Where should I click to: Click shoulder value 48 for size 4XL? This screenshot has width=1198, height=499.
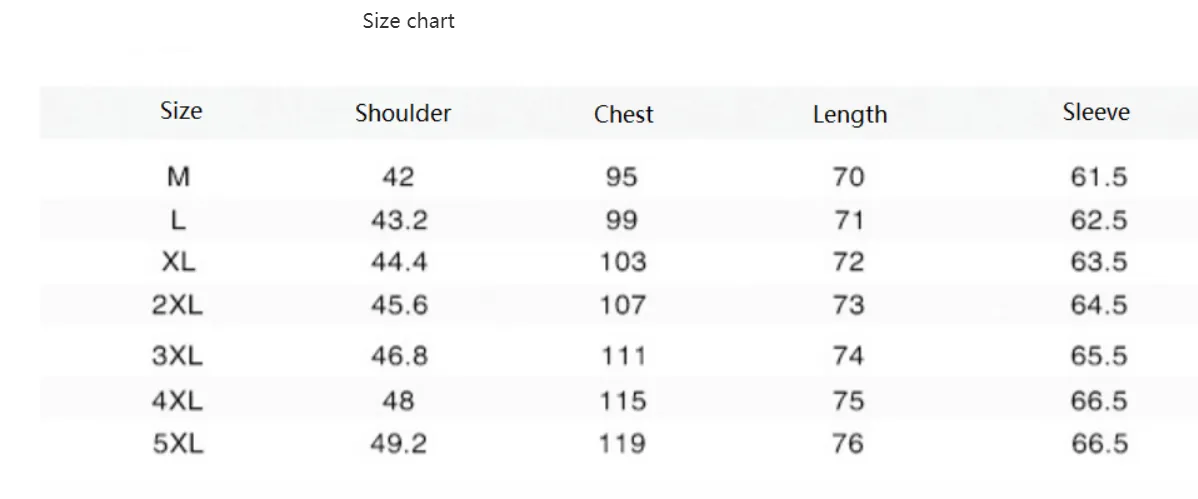click(x=398, y=400)
